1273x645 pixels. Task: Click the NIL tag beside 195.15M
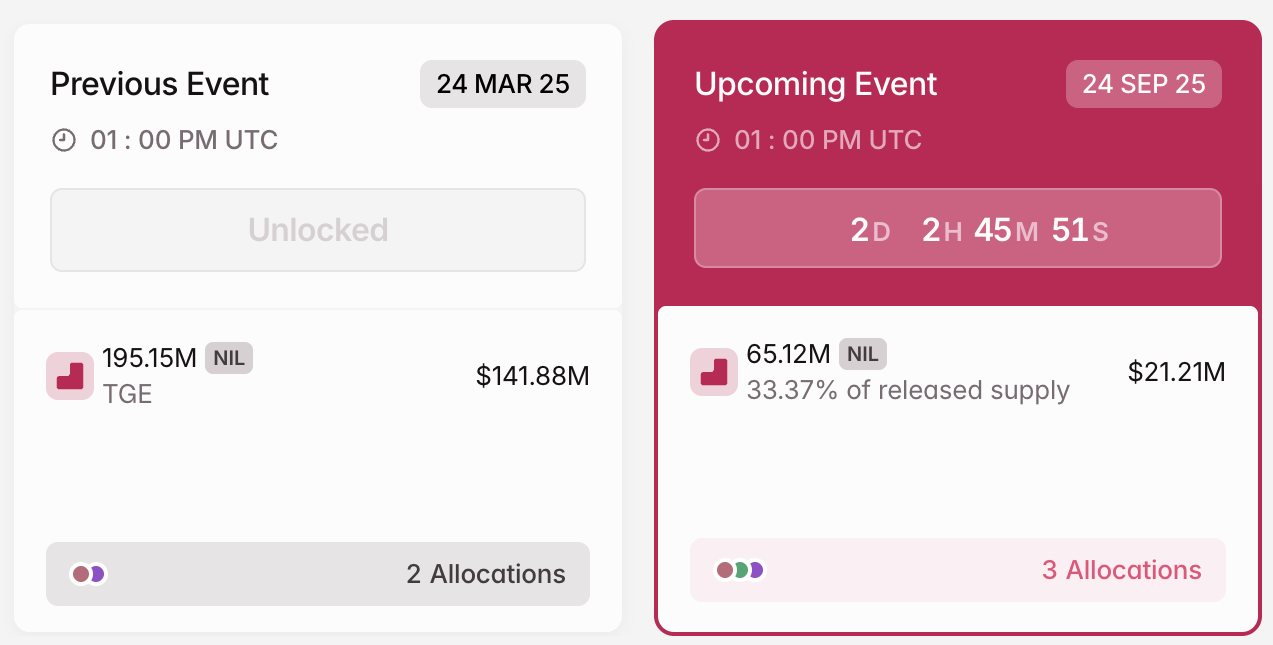(x=229, y=358)
